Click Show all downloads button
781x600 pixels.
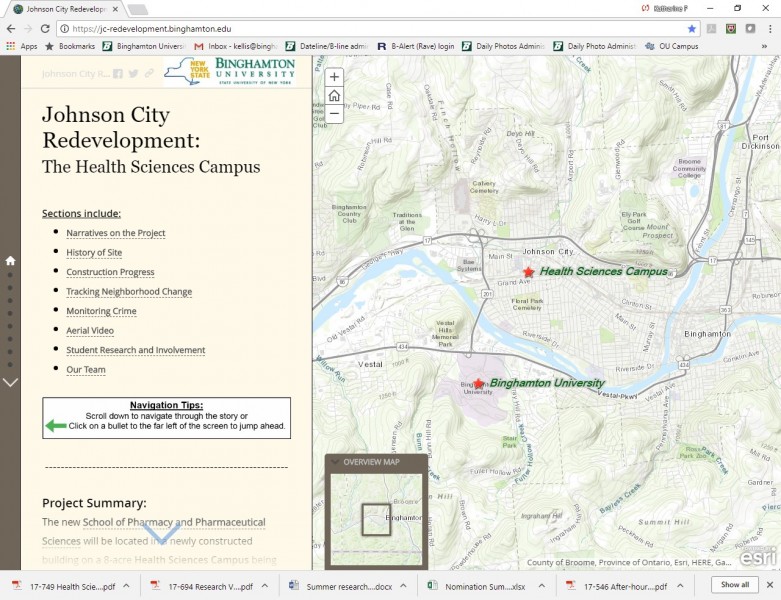pos(734,585)
